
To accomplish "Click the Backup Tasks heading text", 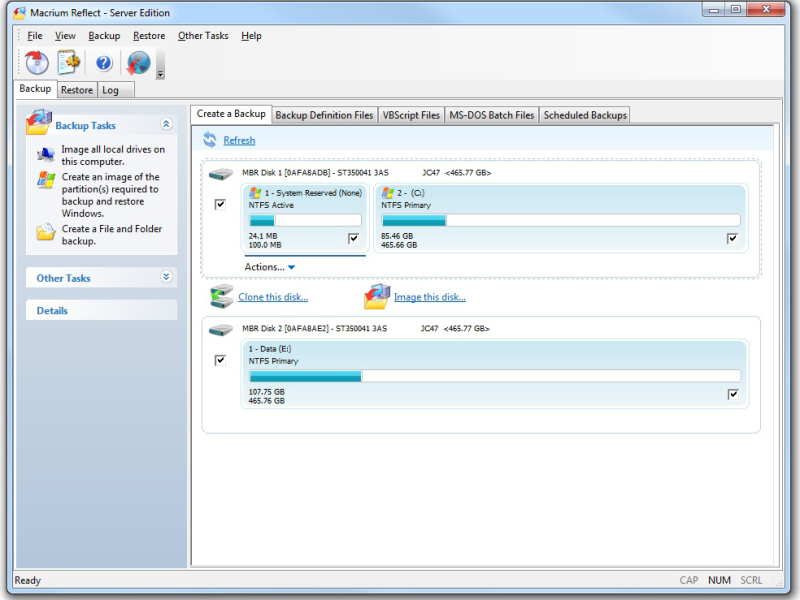I will pyautogui.click(x=86, y=126).
